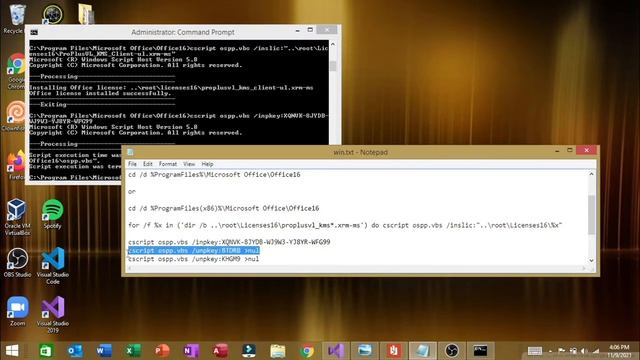This screenshot has height=360, width=640.
Task: Select the Google Chrome desktop shortcut
Action: (16, 71)
